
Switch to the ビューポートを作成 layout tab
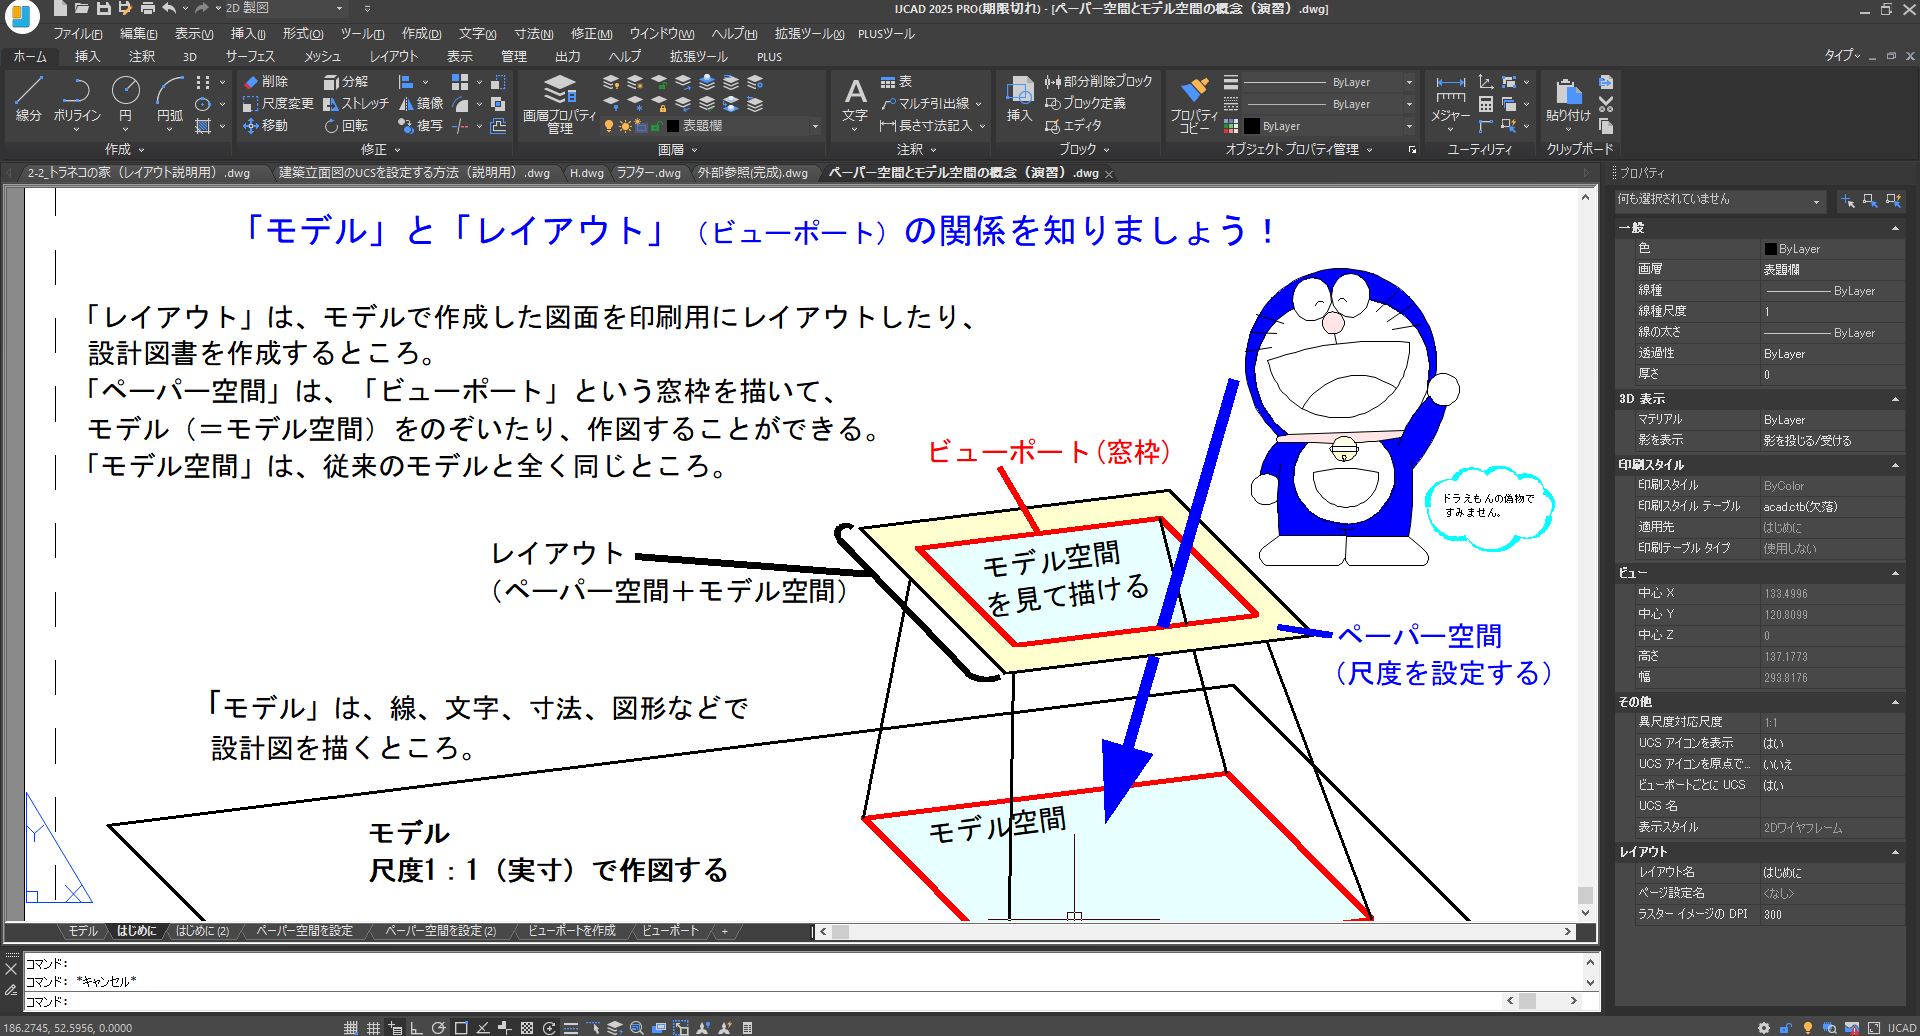[x=571, y=931]
